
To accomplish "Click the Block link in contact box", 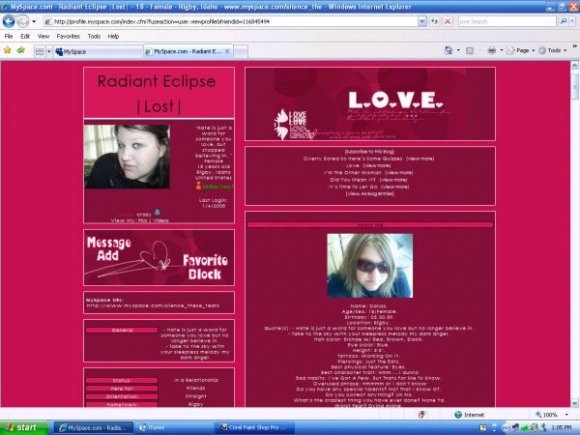I will click(x=205, y=274).
